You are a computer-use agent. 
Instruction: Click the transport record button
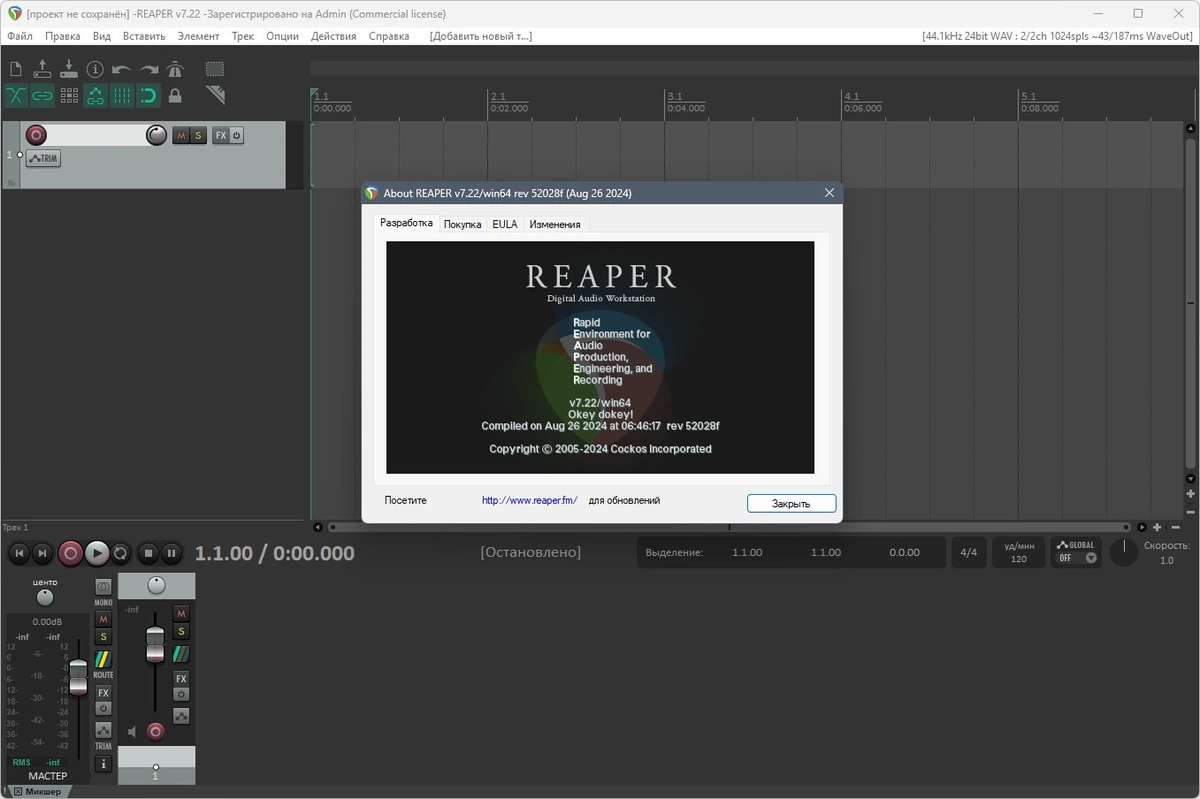click(70, 552)
